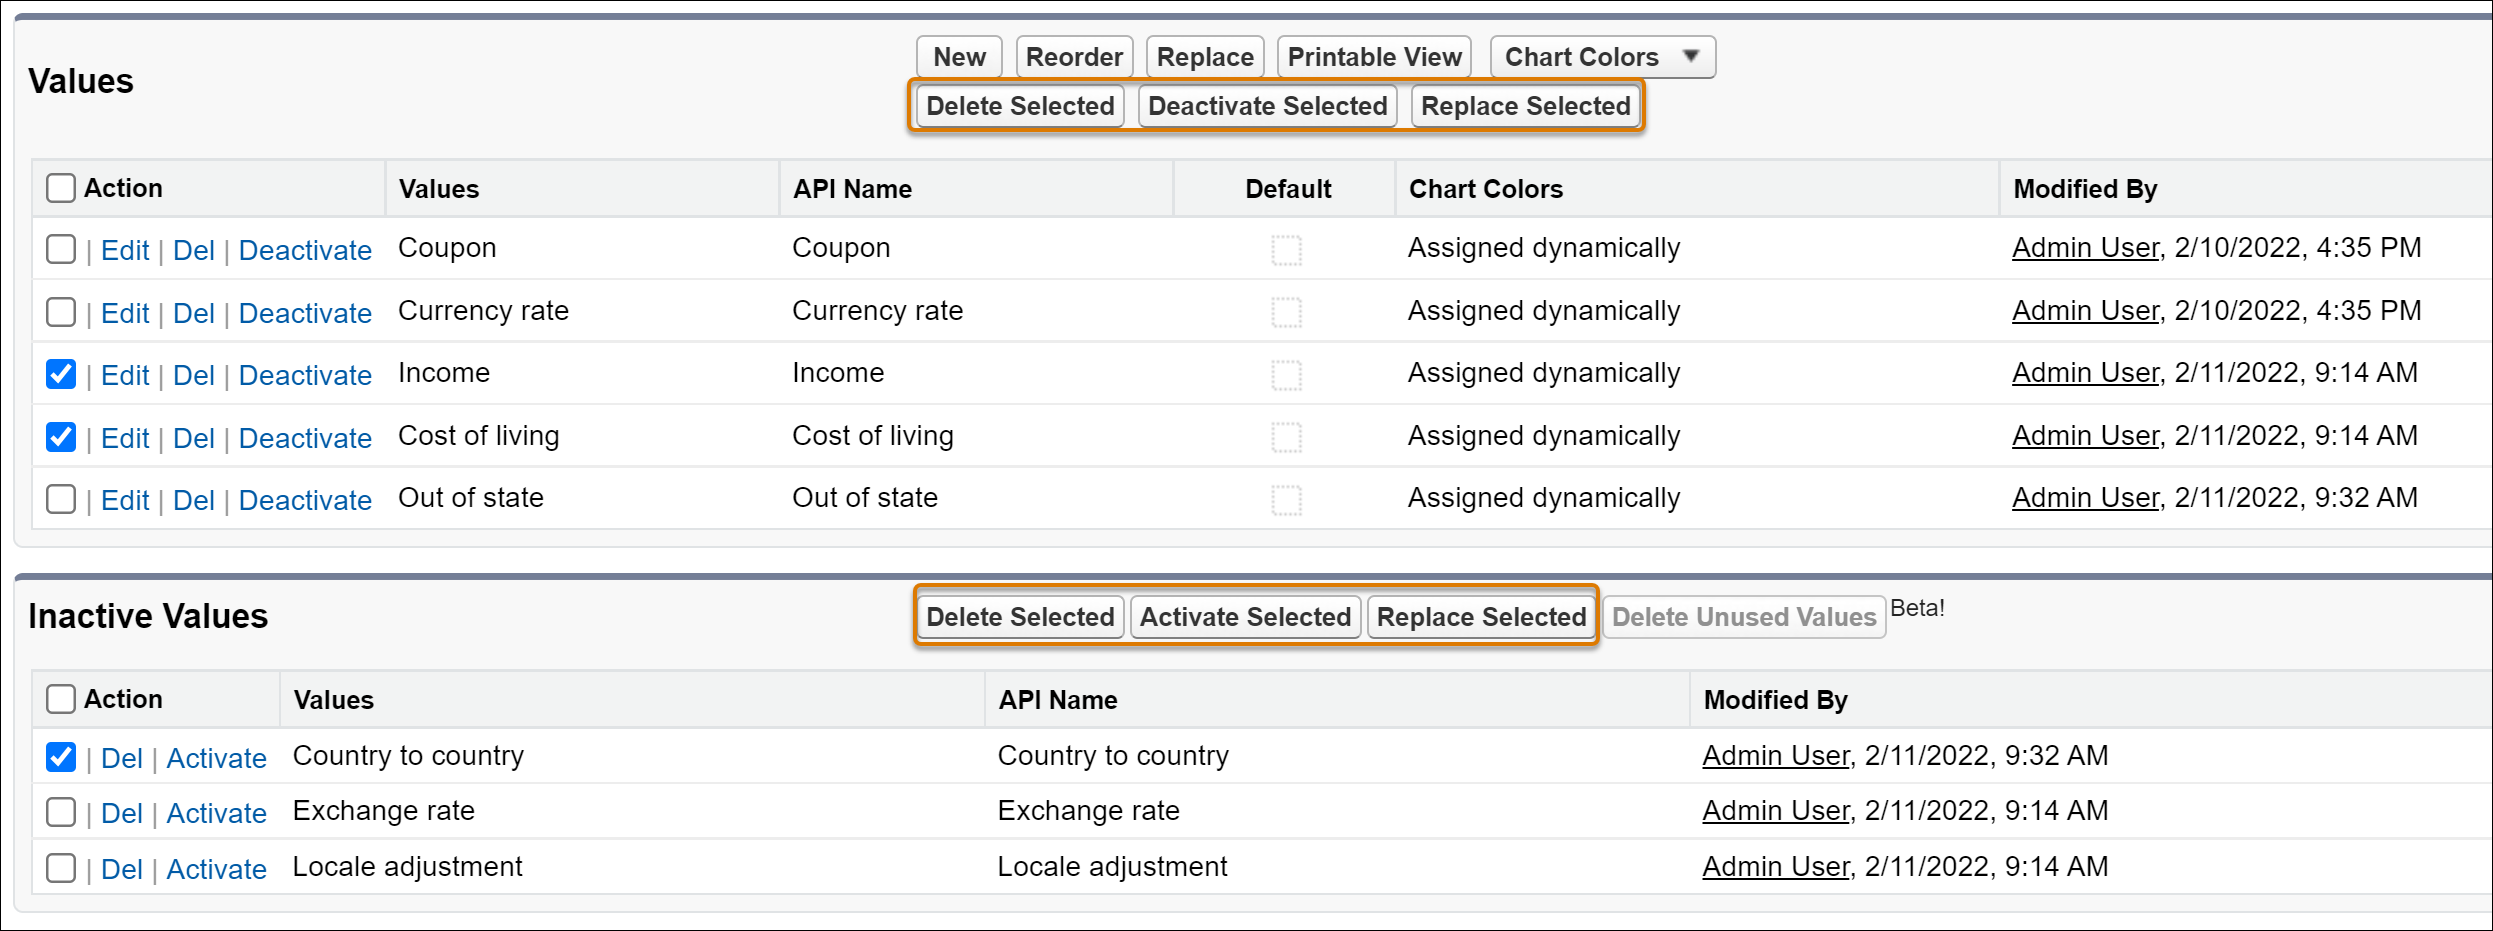Deactivate the Cost of living value
Image resolution: width=2493 pixels, height=931 pixels.
coord(305,438)
